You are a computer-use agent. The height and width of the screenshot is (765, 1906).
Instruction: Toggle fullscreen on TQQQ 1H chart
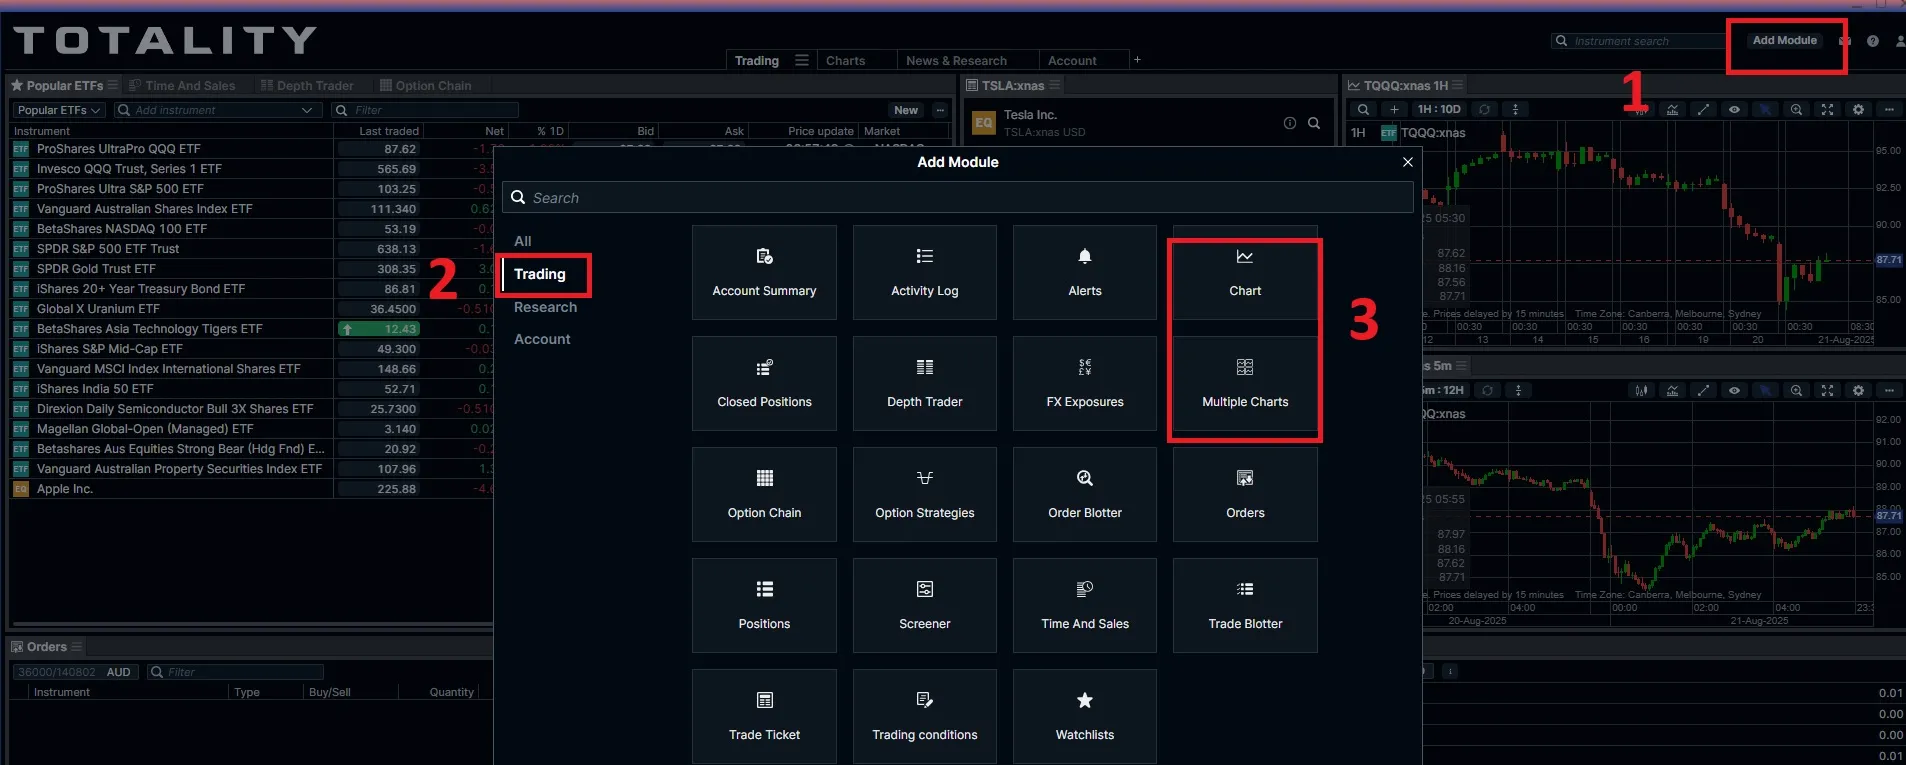click(x=1827, y=110)
